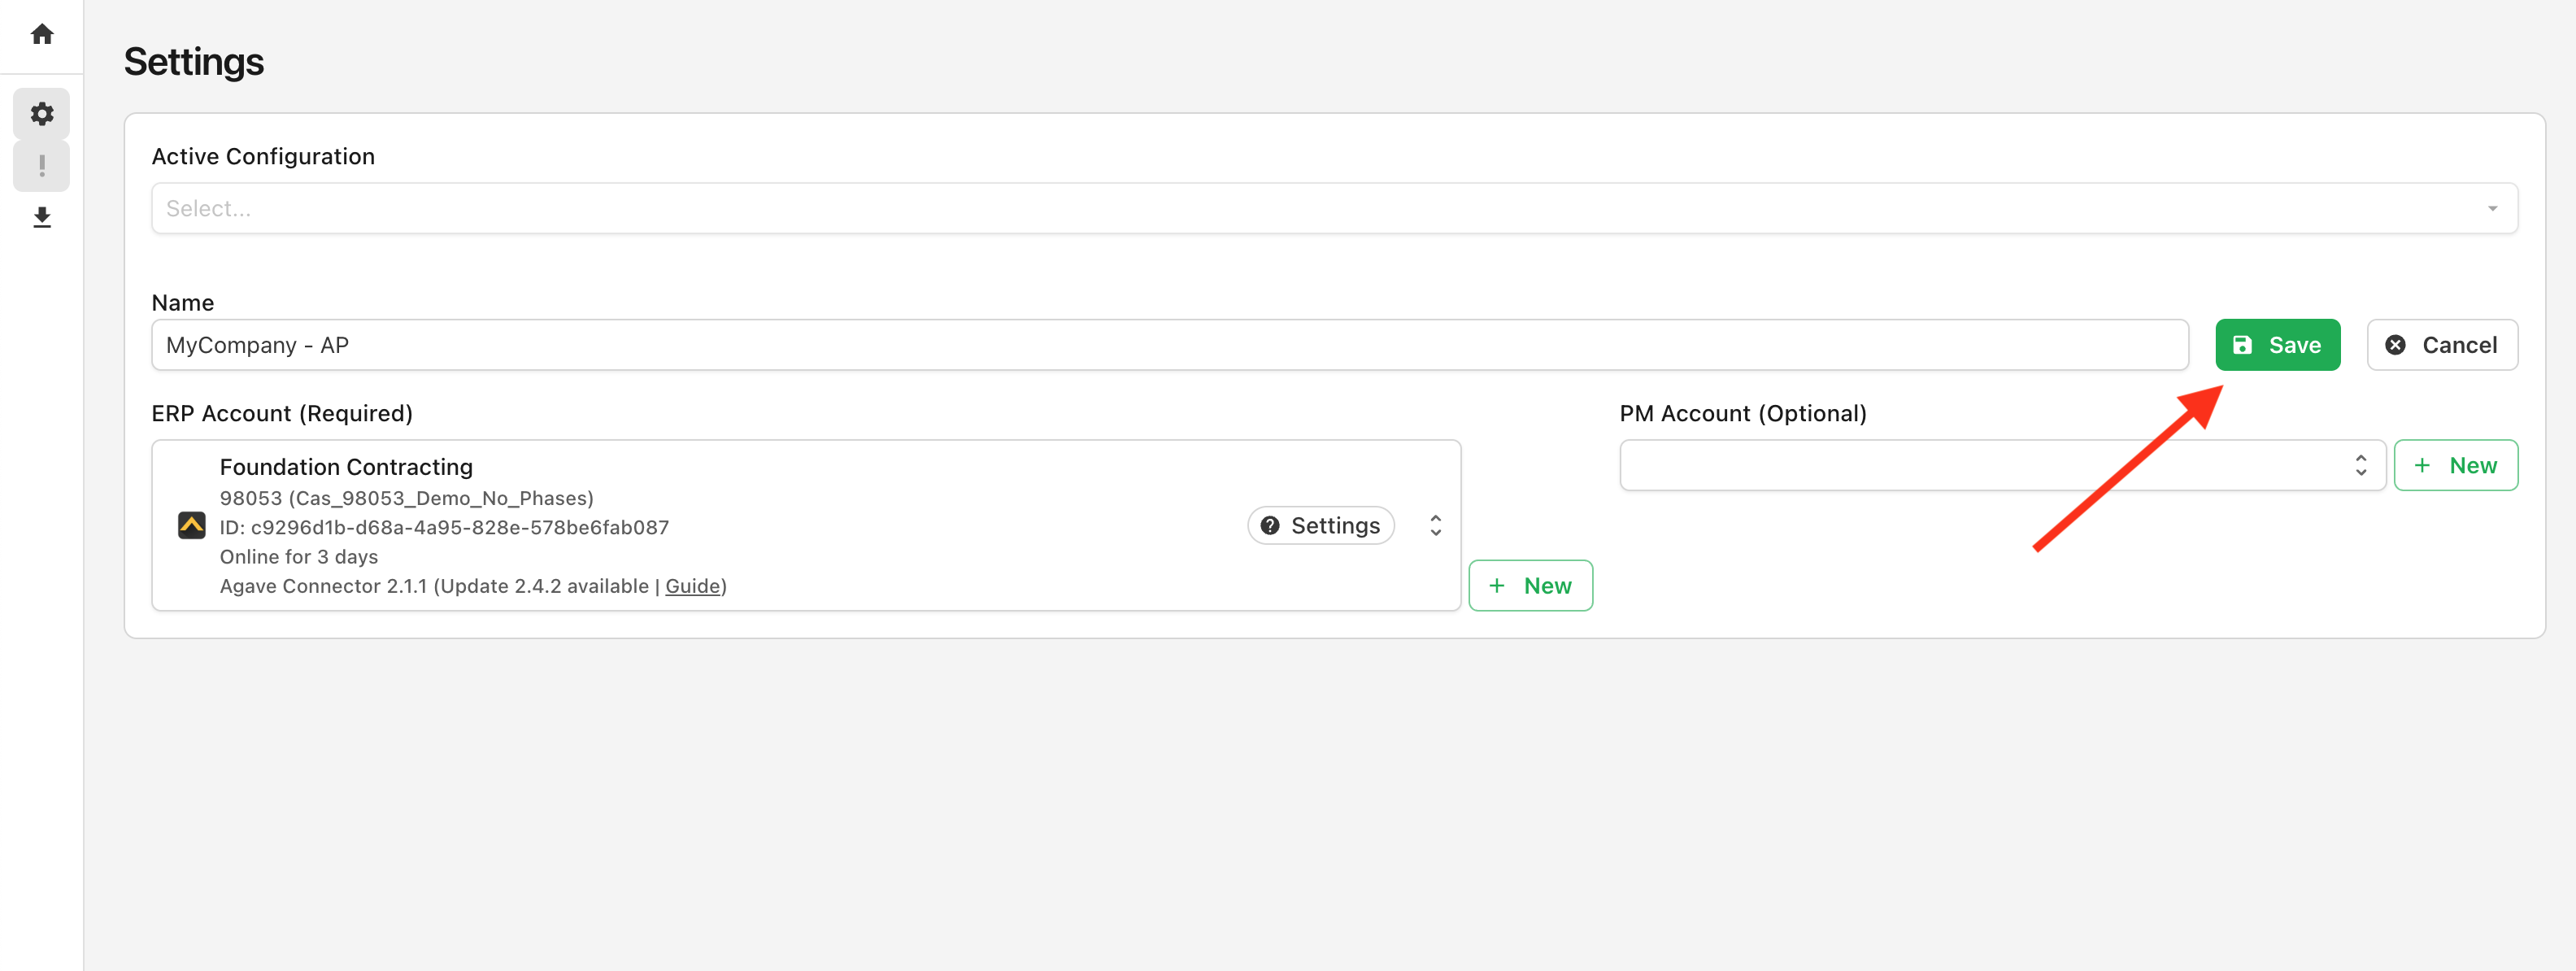This screenshot has width=2576, height=971.
Task: Click the question mark icon beside Settings
Action: pos(1270,526)
